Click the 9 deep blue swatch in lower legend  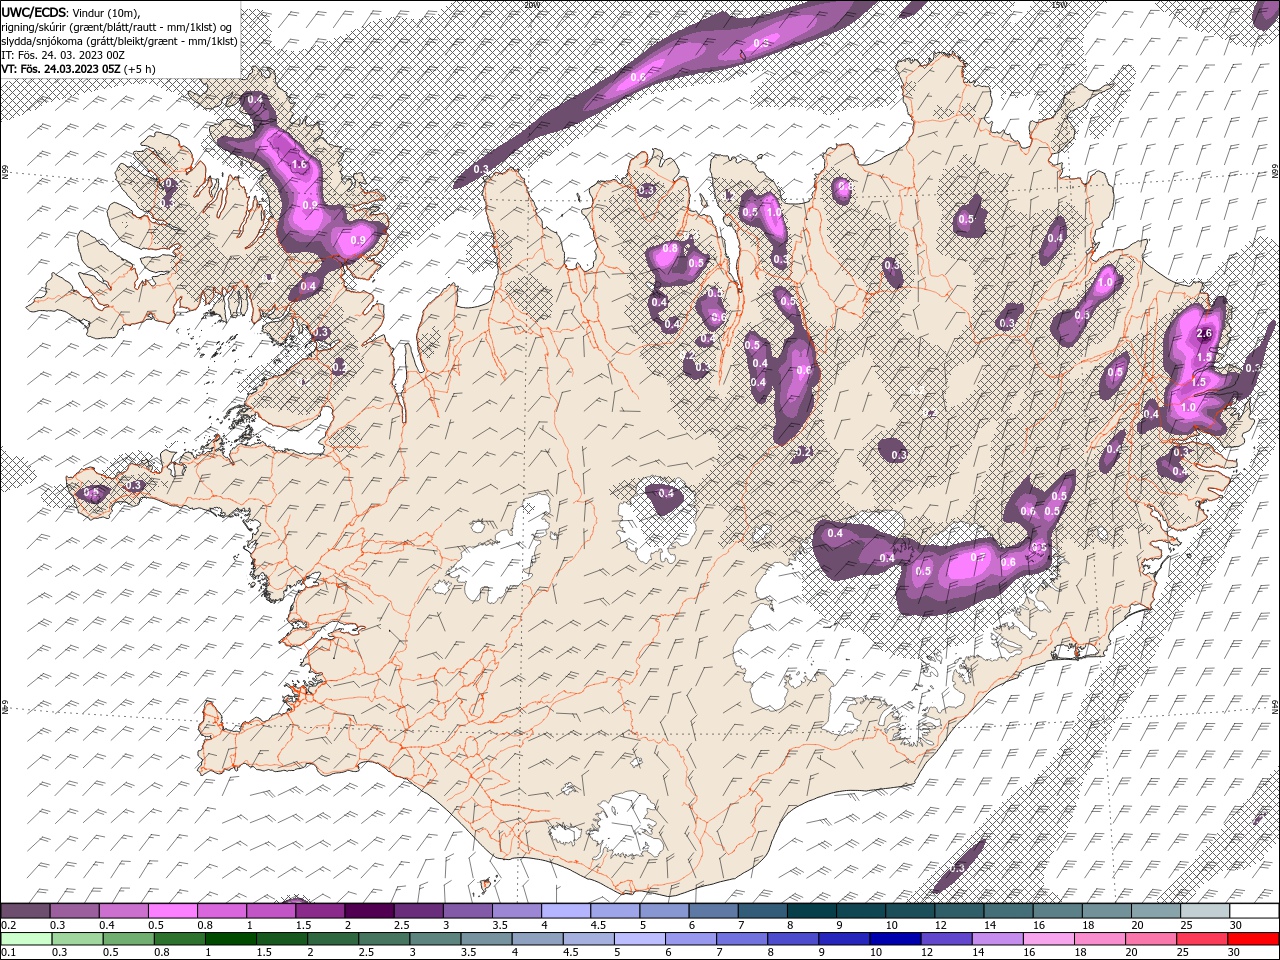pos(844,939)
